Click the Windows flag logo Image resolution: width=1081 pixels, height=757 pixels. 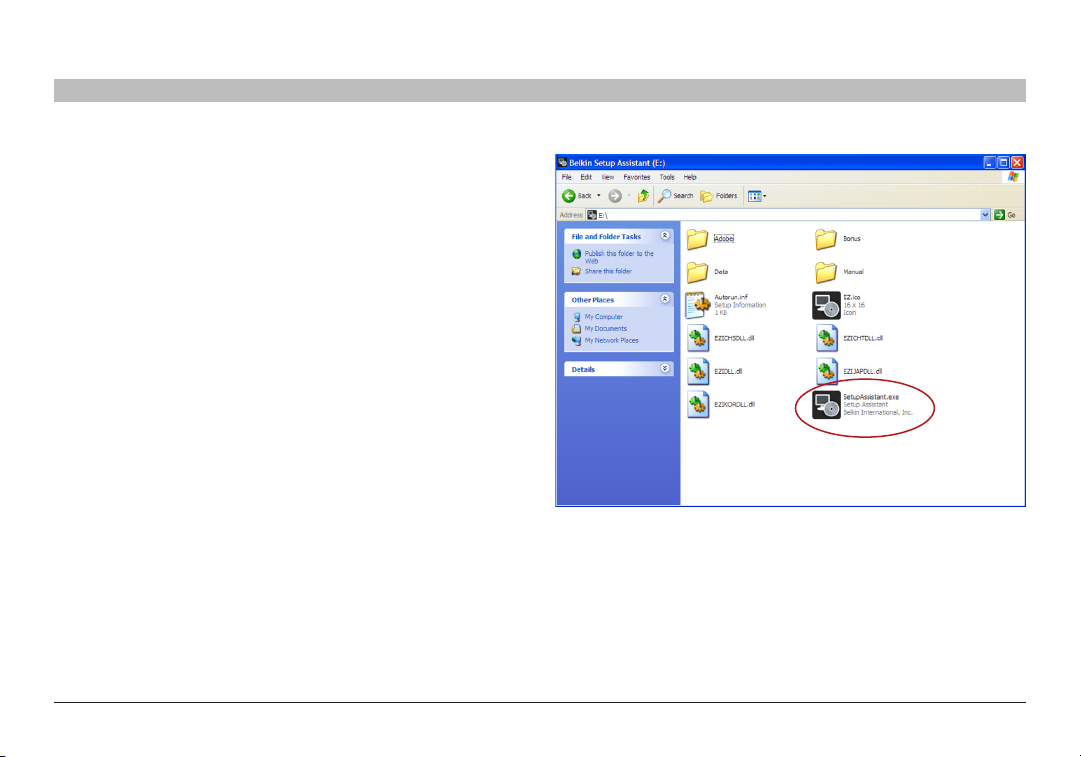(1013, 177)
